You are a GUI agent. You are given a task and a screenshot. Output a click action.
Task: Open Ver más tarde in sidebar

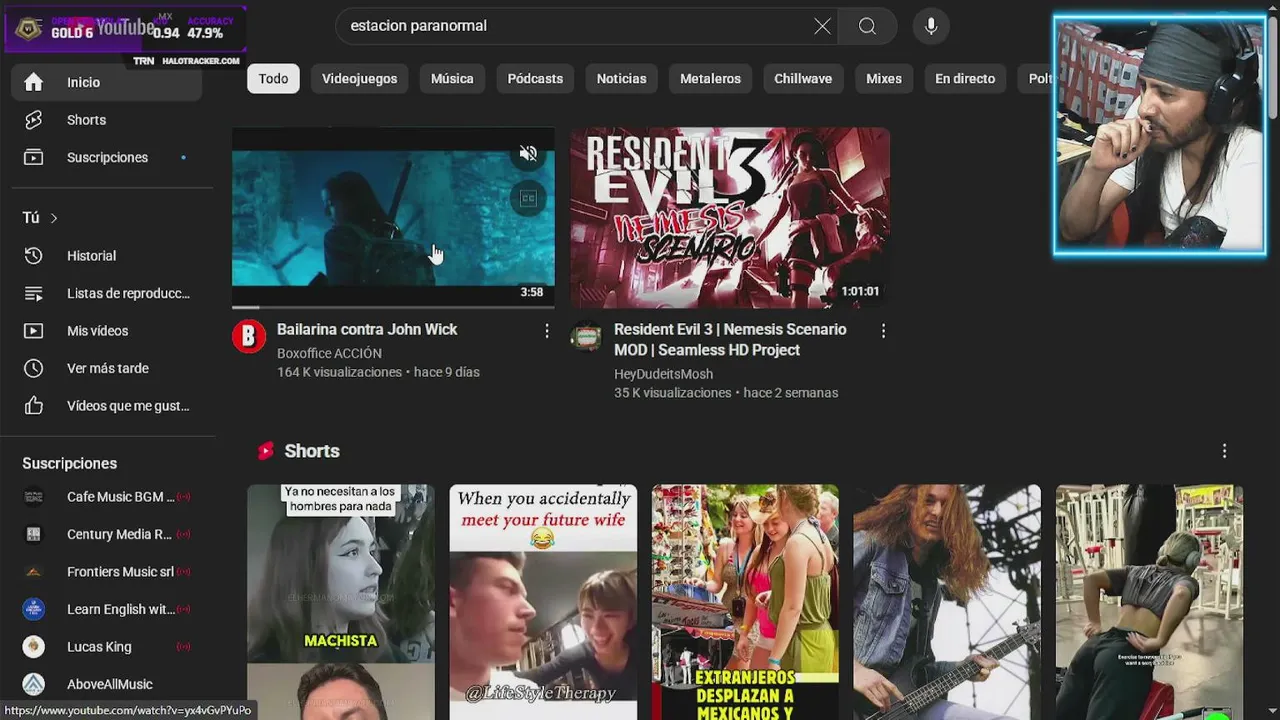pos(107,368)
